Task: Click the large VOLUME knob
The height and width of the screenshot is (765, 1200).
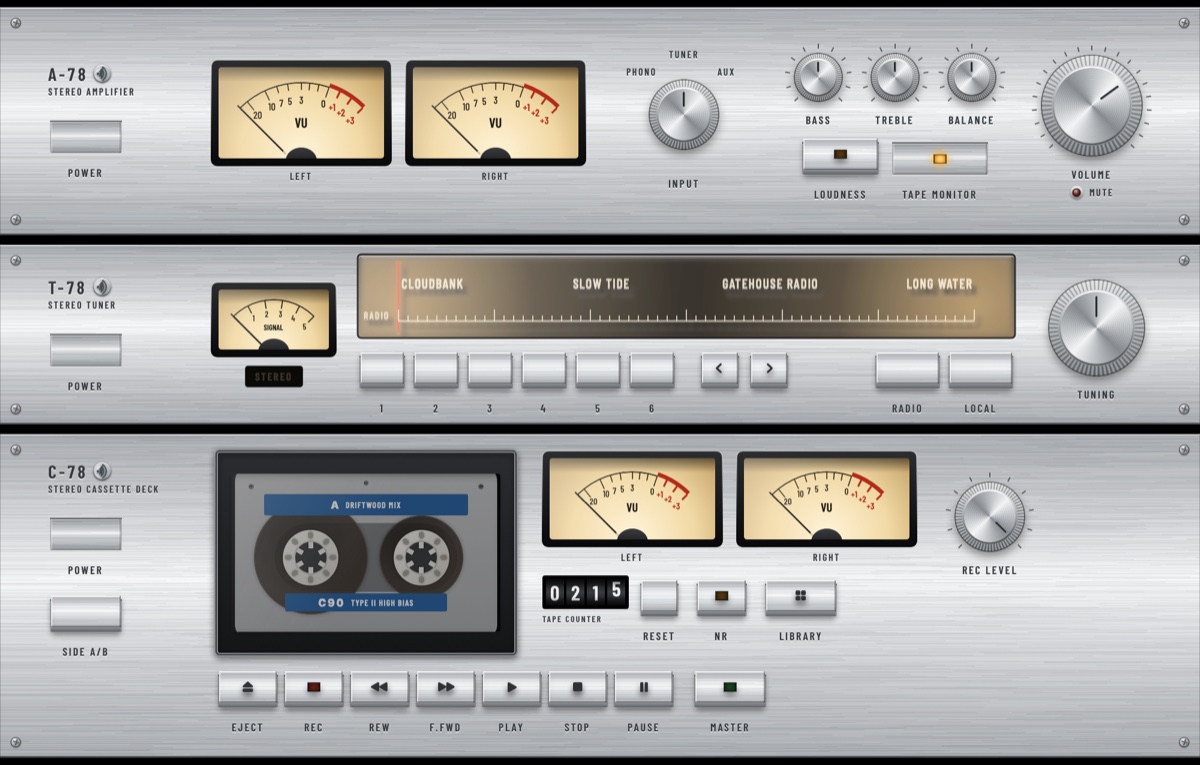Action: point(1091,105)
